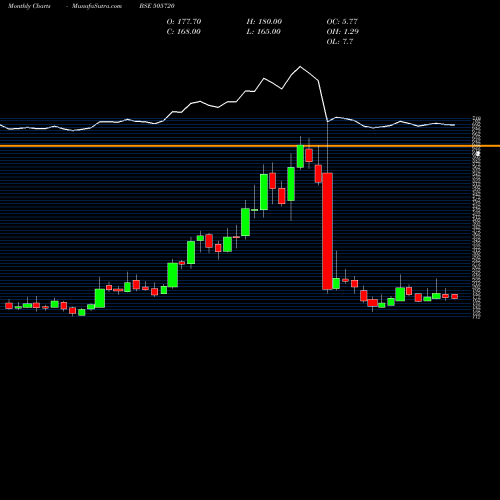This screenshot has height=500, width=500.
Task: Click the 'BSE 503720' symbol text
Action: point(157,6)
